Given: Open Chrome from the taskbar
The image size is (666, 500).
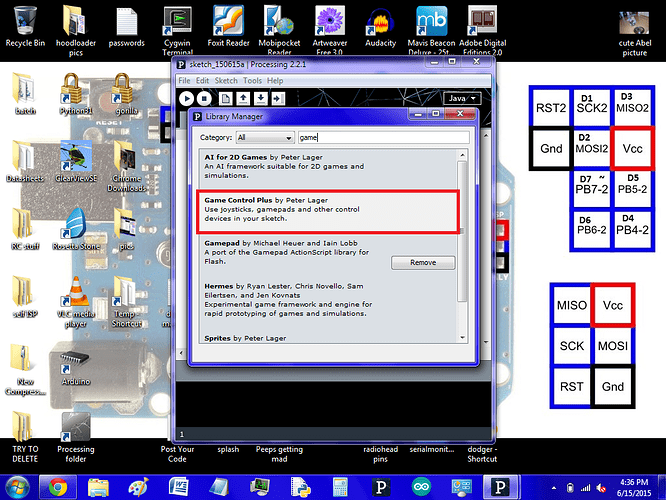Looking at the screenshot, I should point(58,487).
